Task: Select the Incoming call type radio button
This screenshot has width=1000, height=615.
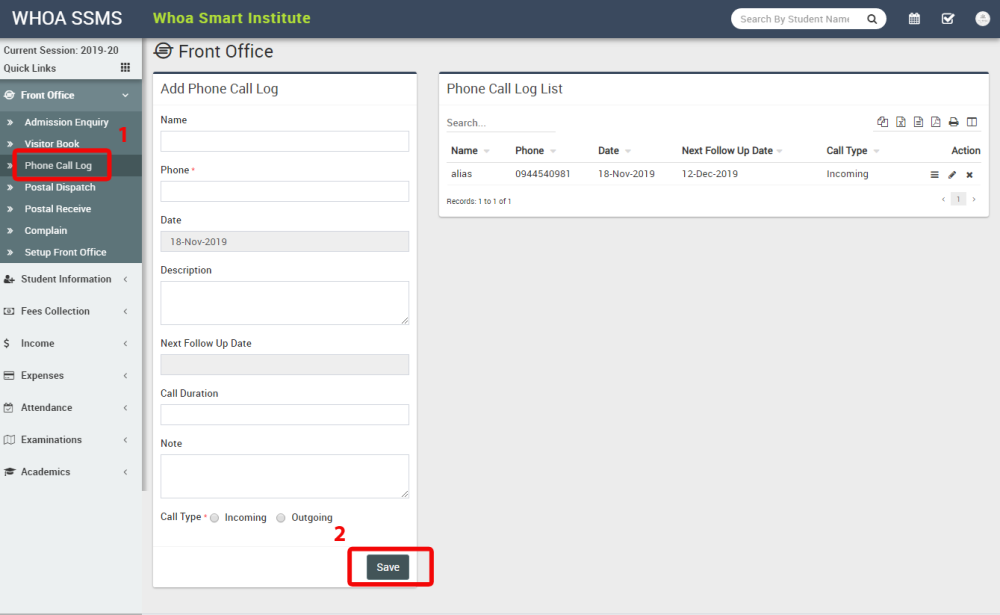Action: [x=214, y=517]
